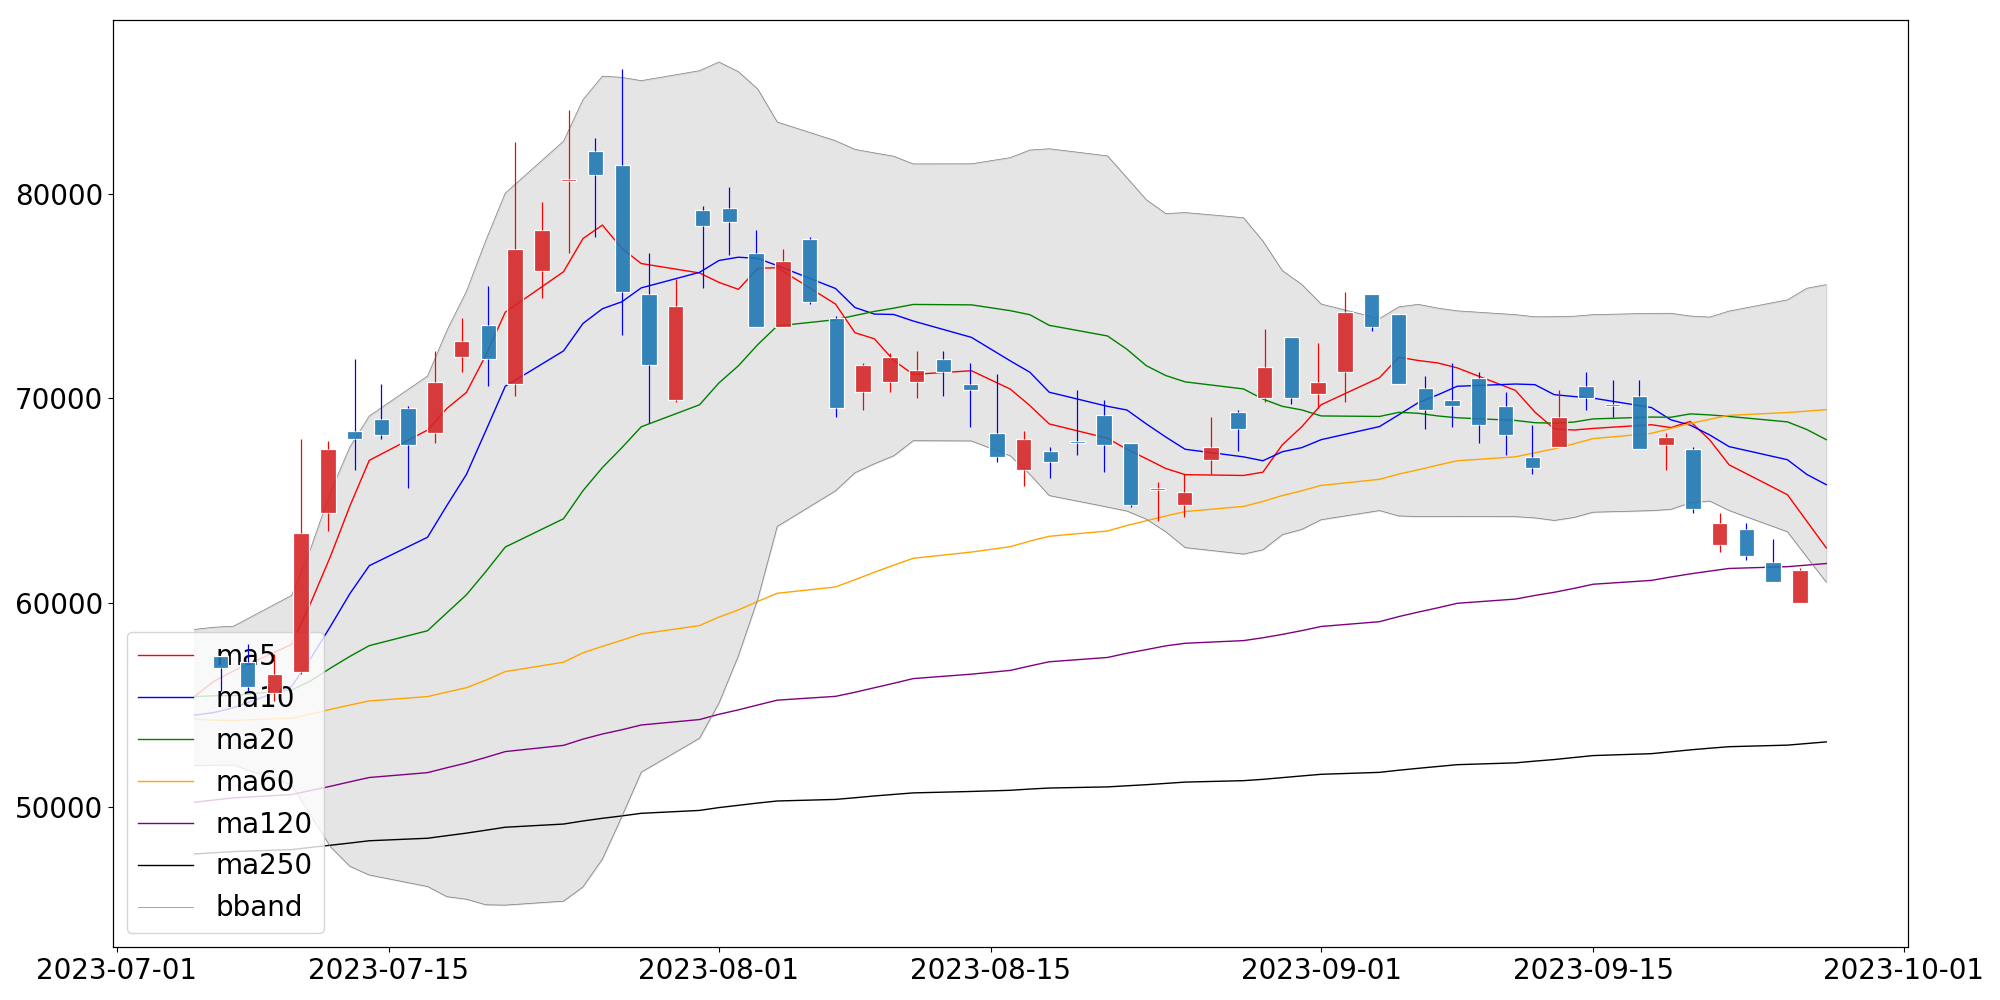This screenshot has width=2000, height=1000.
Task: Click the ma60 legend label
Action: [255, 781]
